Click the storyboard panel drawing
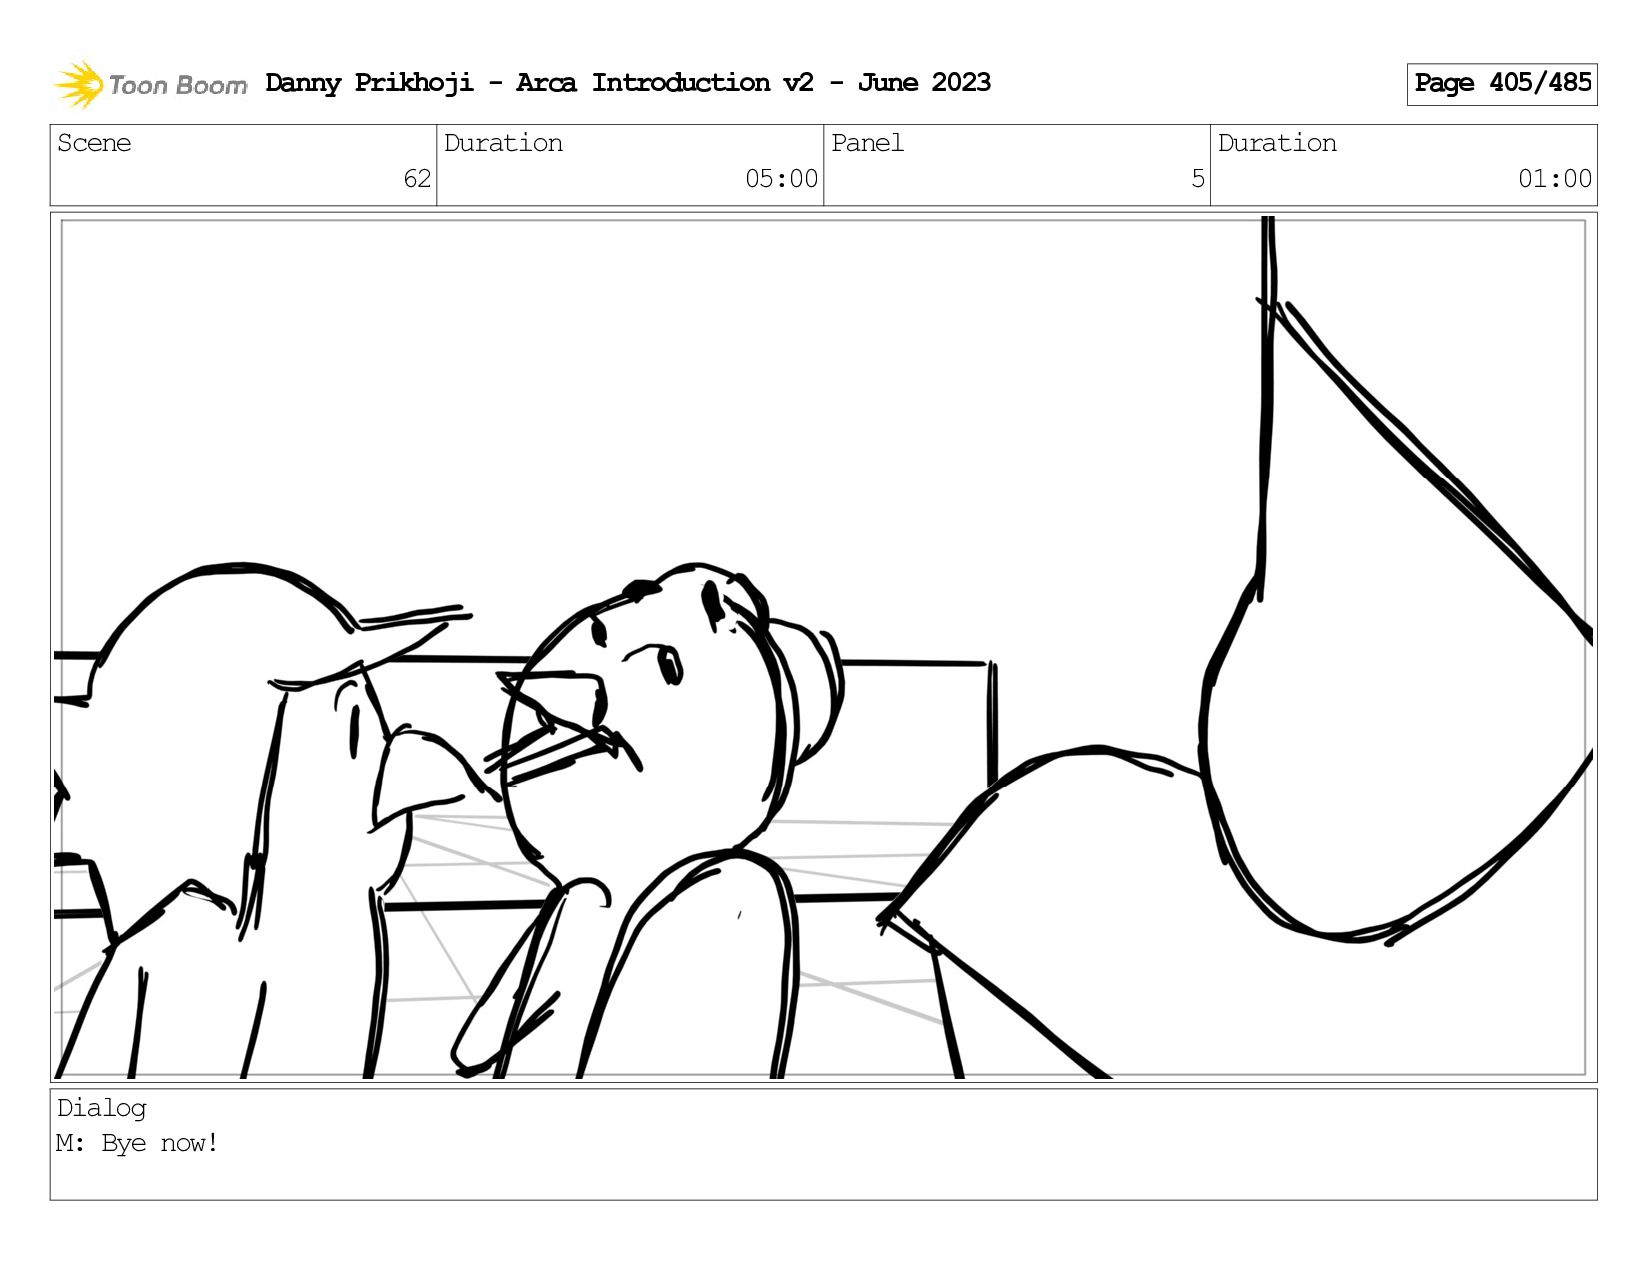This screenshot has width=1650, height=1275. click(x=823, y=647)
